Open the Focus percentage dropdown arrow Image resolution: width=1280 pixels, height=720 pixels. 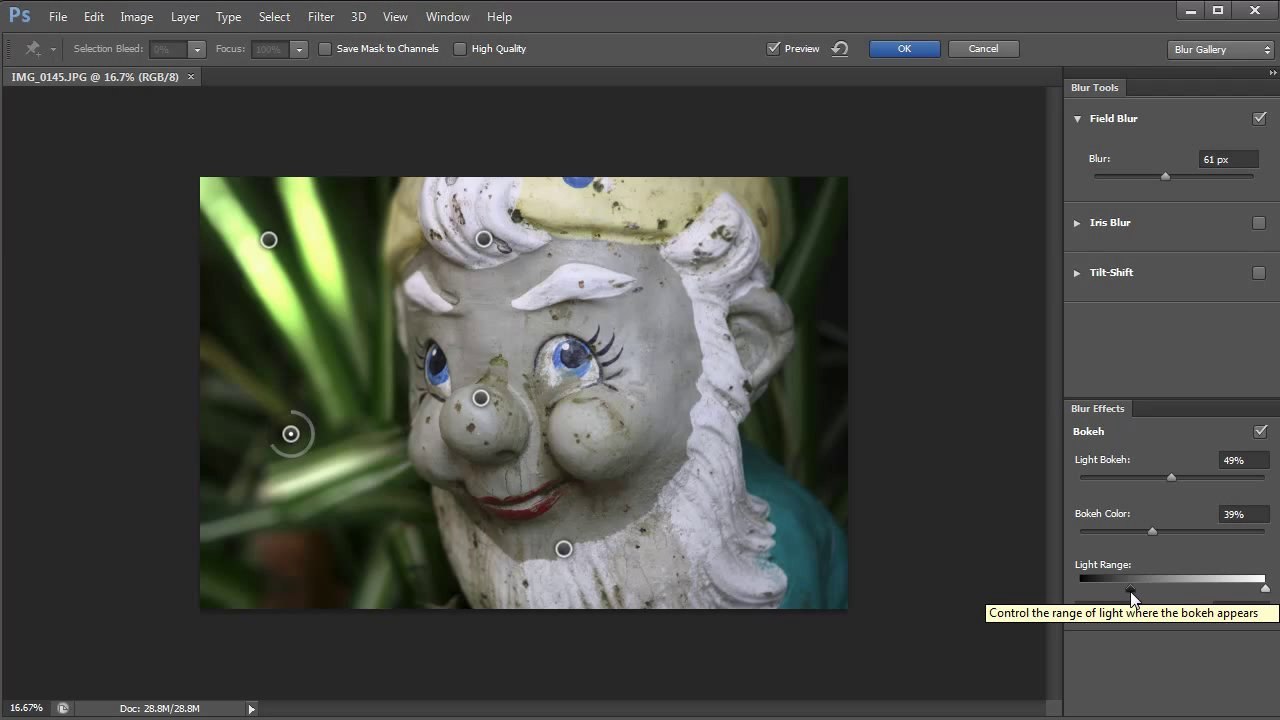click(x=299, y=49)
